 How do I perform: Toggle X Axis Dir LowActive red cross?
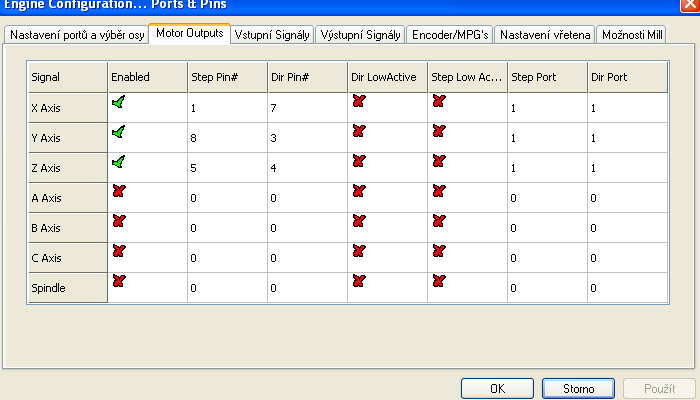point(358,101)
